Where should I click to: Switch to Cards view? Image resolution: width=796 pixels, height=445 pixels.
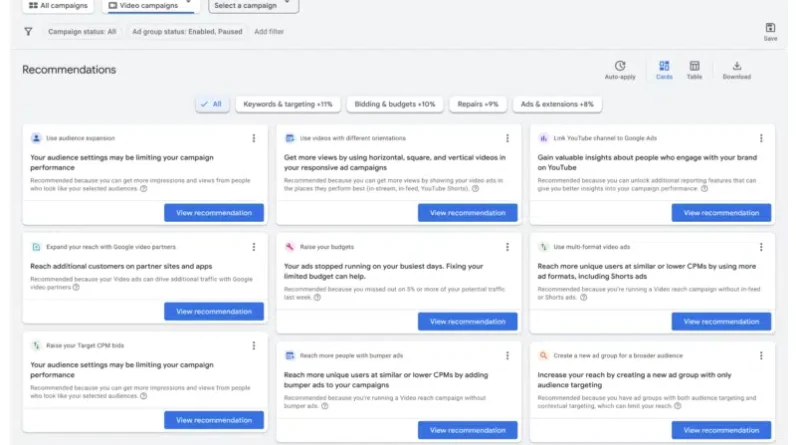[664, 70]
